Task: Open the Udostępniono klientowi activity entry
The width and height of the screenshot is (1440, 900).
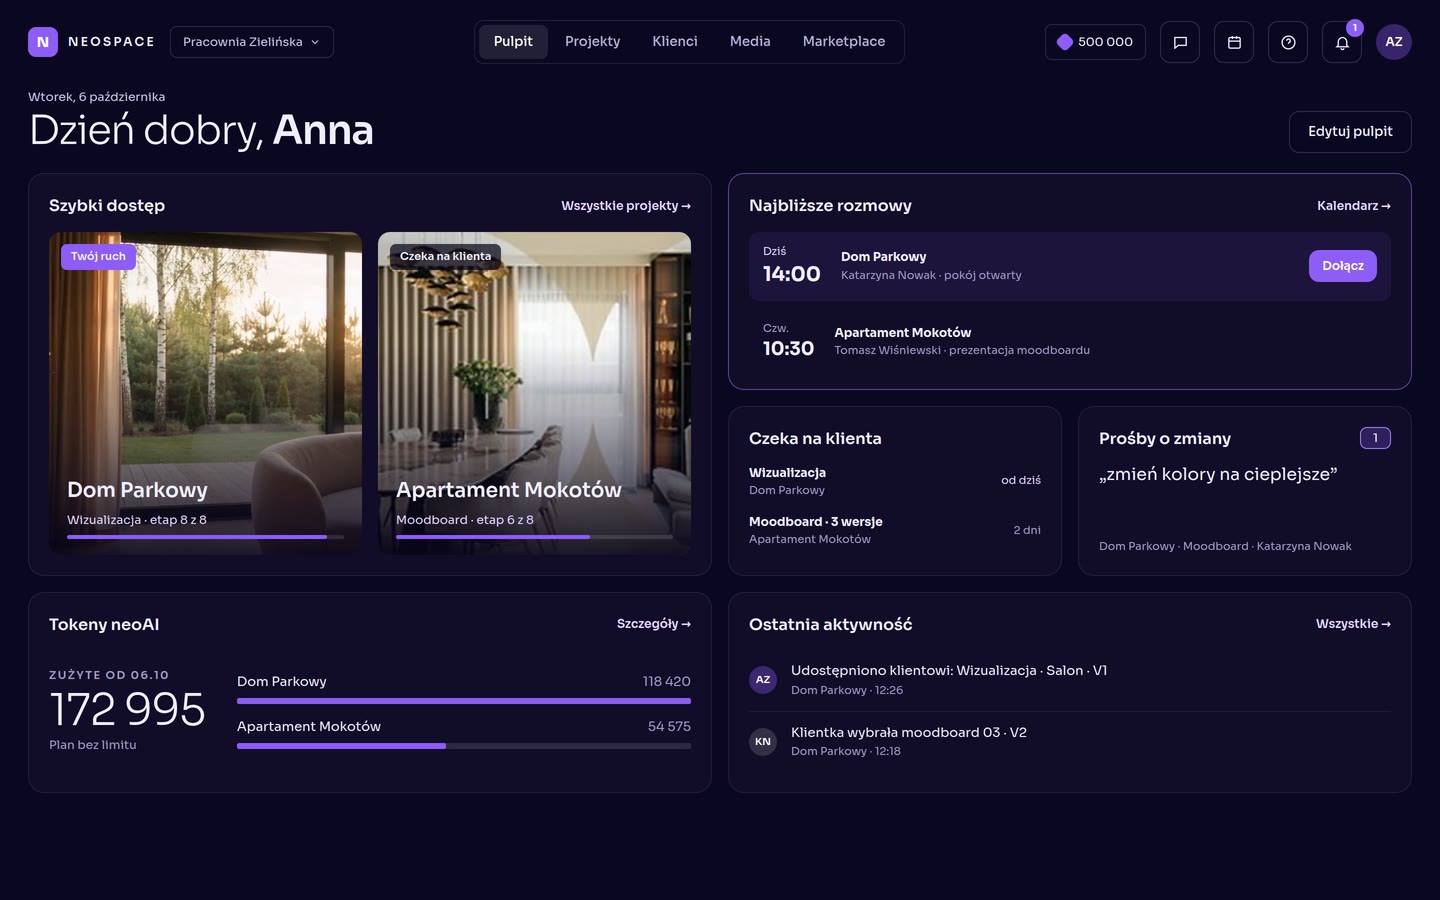Action: pyautogui.click(x=1070, y=680)
